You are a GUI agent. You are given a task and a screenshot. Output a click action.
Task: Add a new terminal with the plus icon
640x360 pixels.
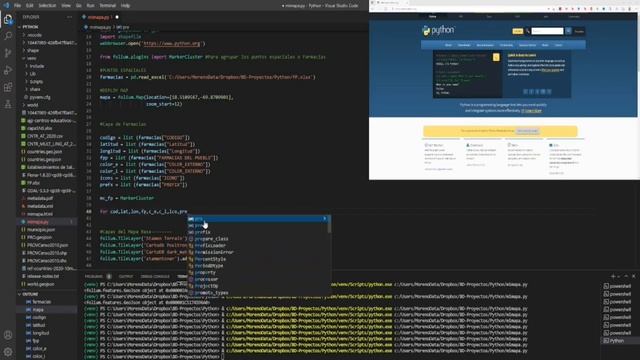tap(613, 276)
